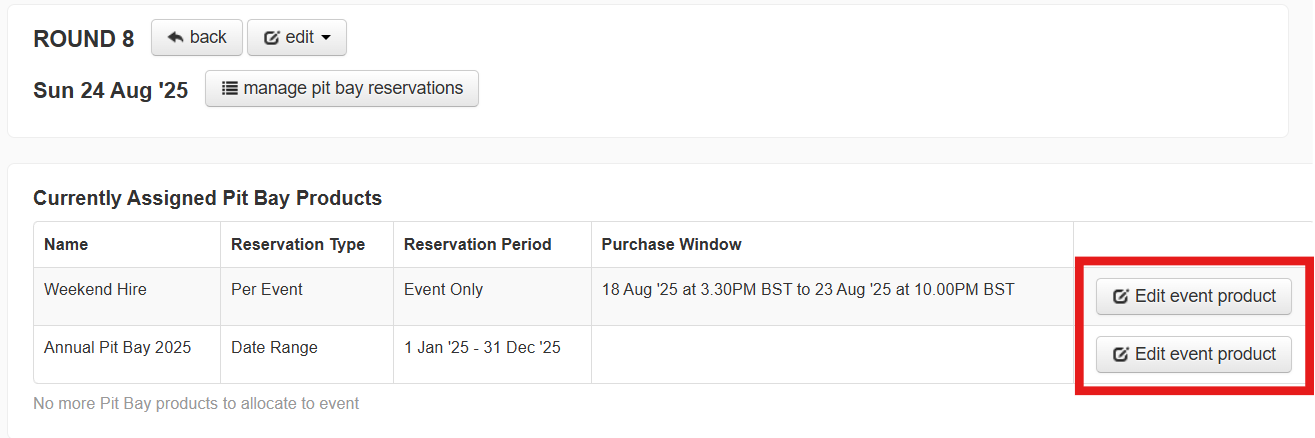Select the Annual Pit Bay 2025 cell

coord(127,354)
